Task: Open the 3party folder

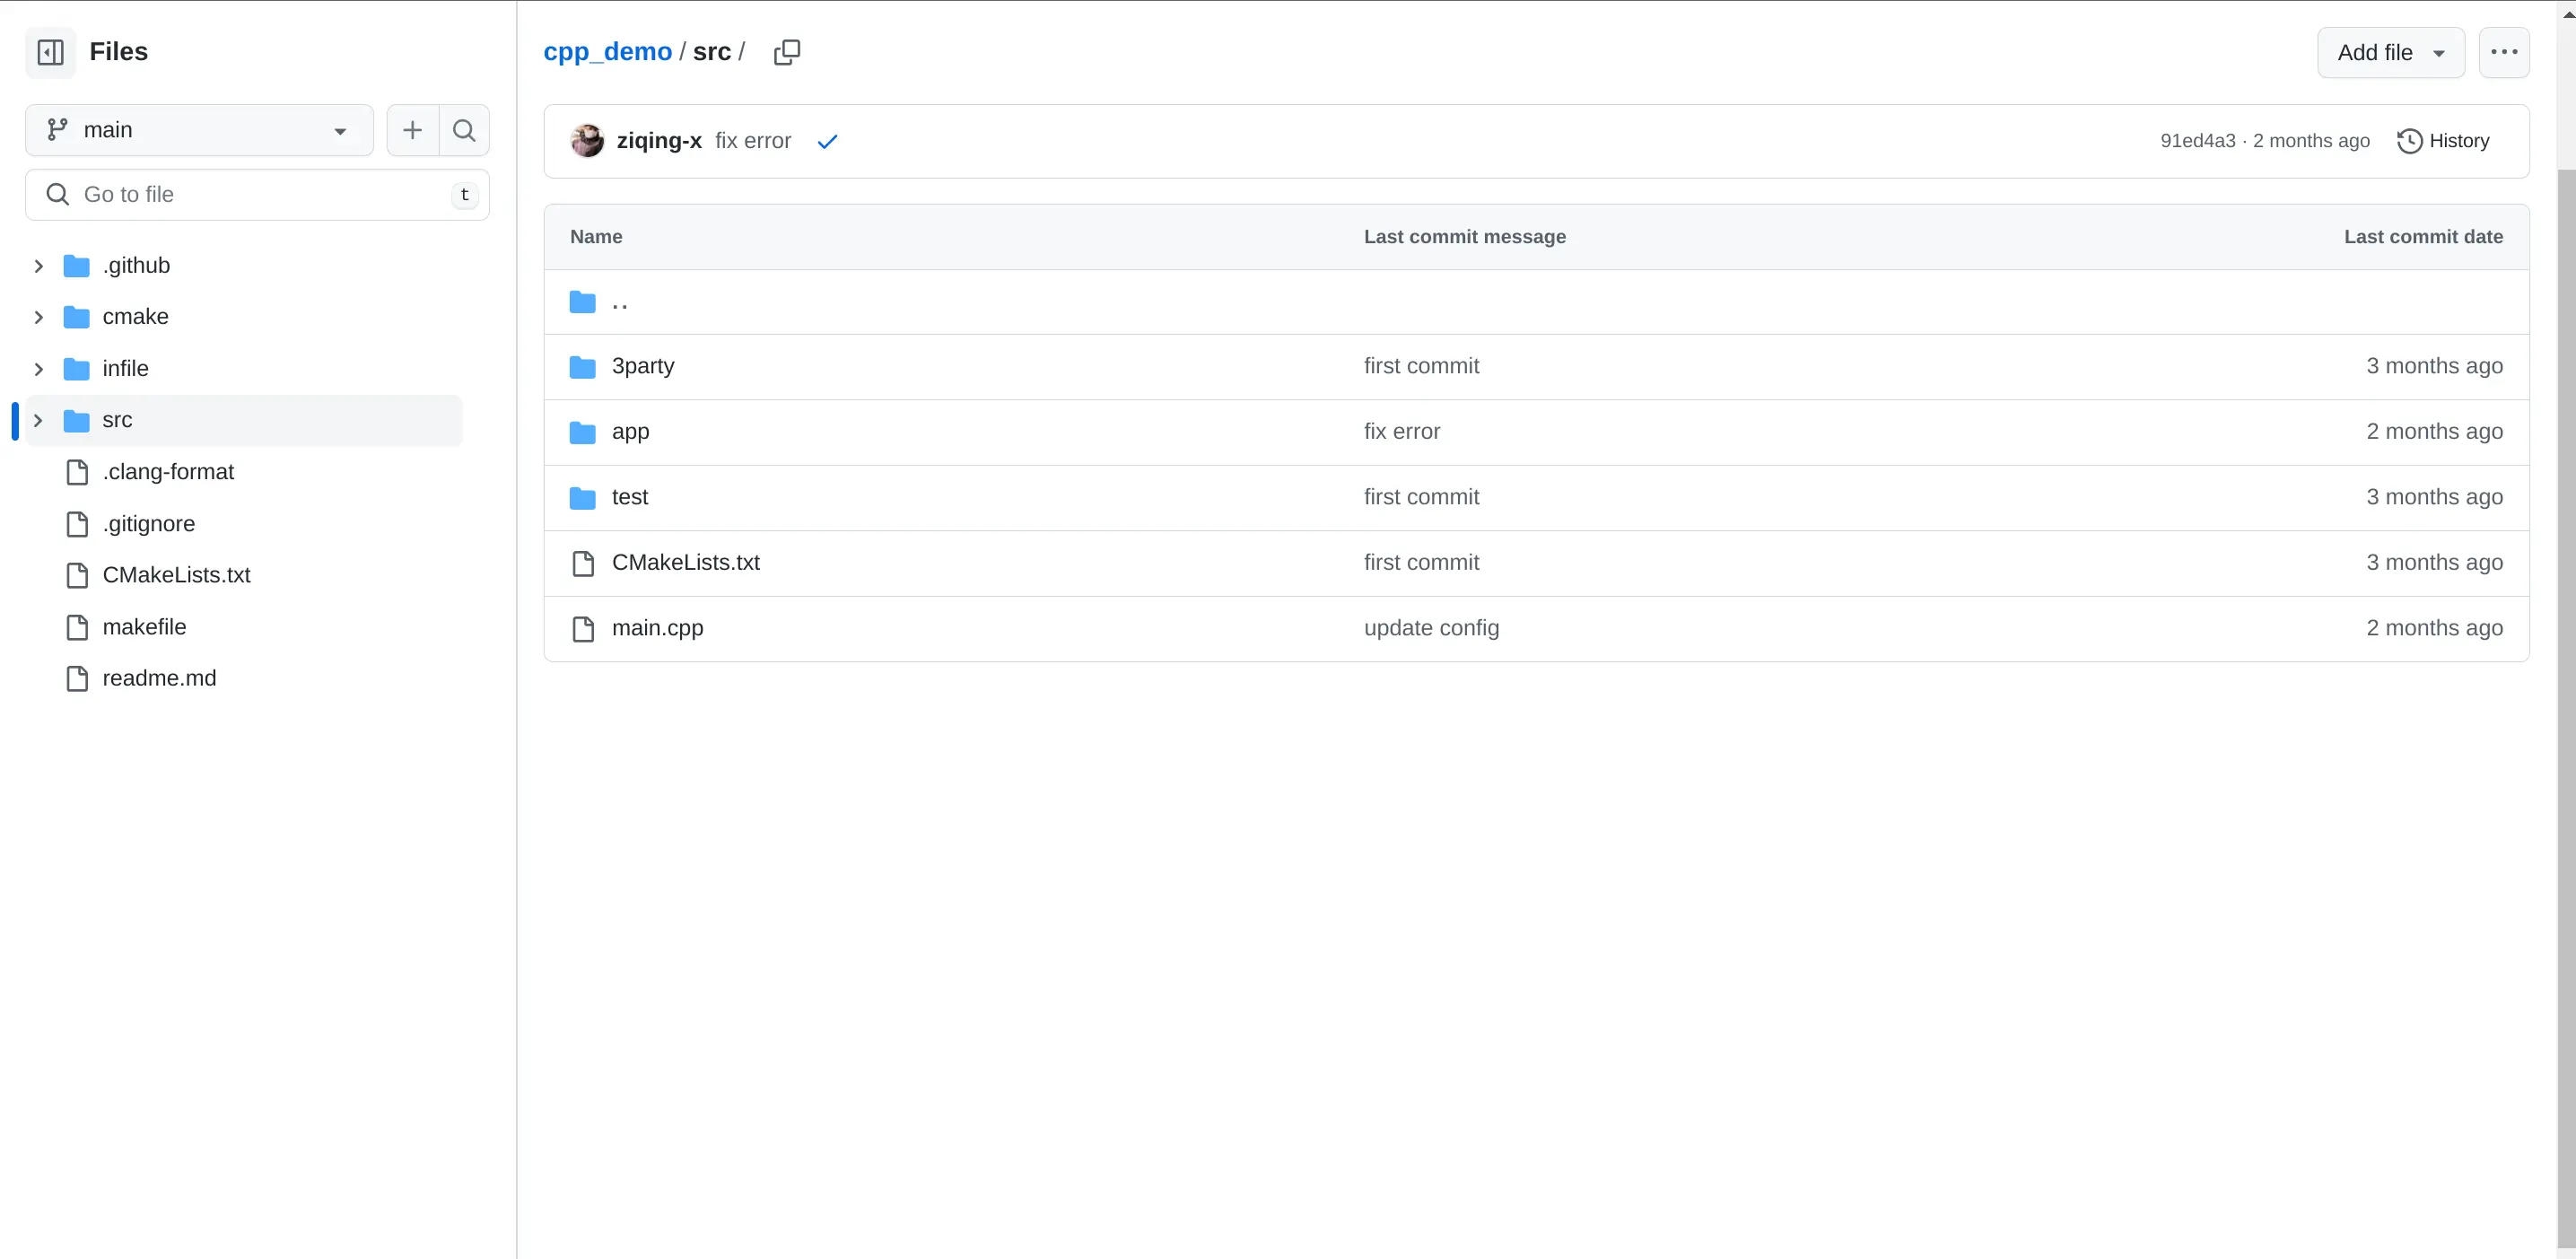Action: 643,366
